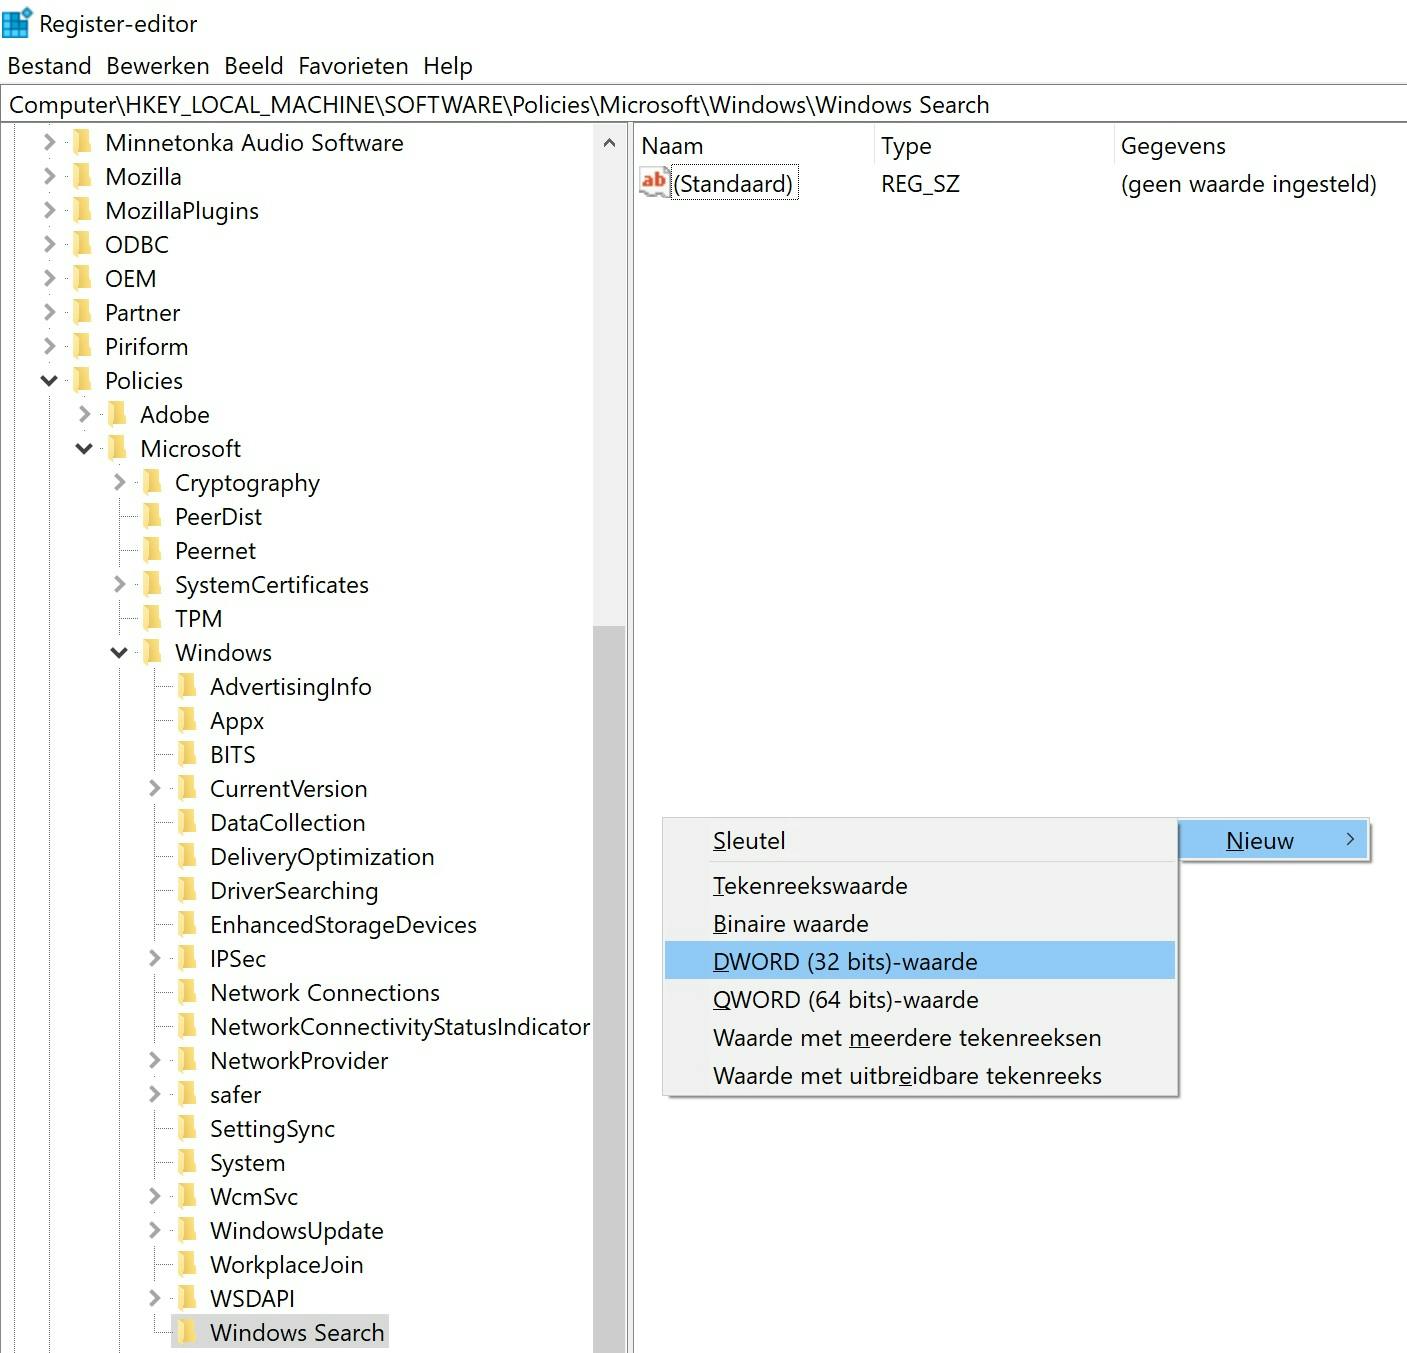Open the Beeld menu

coord(254,66)
